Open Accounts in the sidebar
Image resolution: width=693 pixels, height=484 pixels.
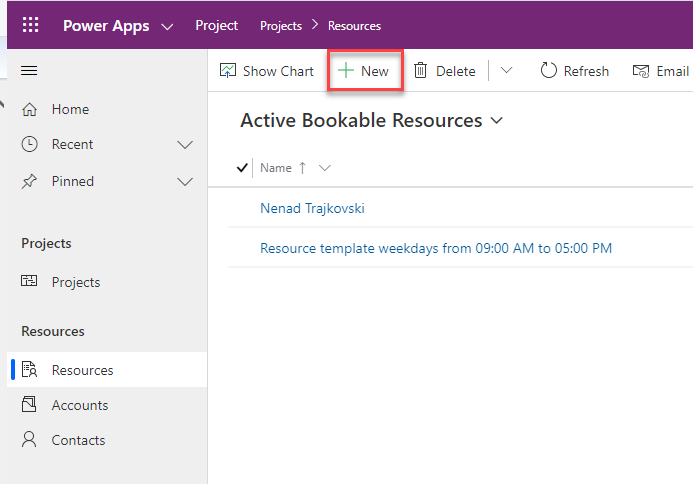[x=79, y=405]
